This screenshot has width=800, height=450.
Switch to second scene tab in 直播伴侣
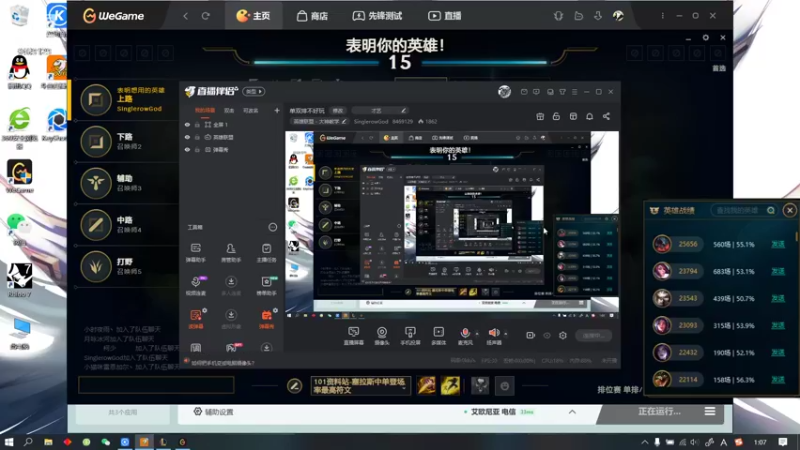tap(229, 110)
